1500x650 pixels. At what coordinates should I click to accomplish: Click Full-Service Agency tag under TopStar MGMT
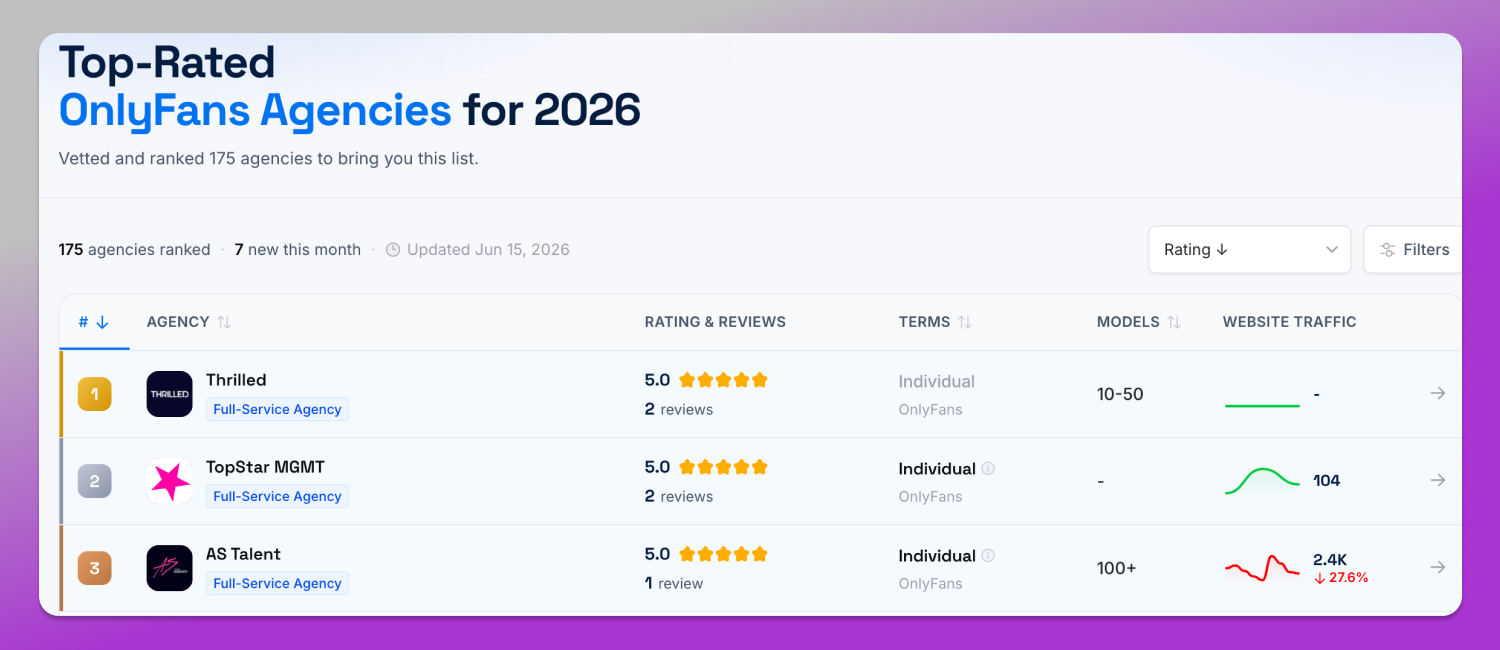click(277, 496)
